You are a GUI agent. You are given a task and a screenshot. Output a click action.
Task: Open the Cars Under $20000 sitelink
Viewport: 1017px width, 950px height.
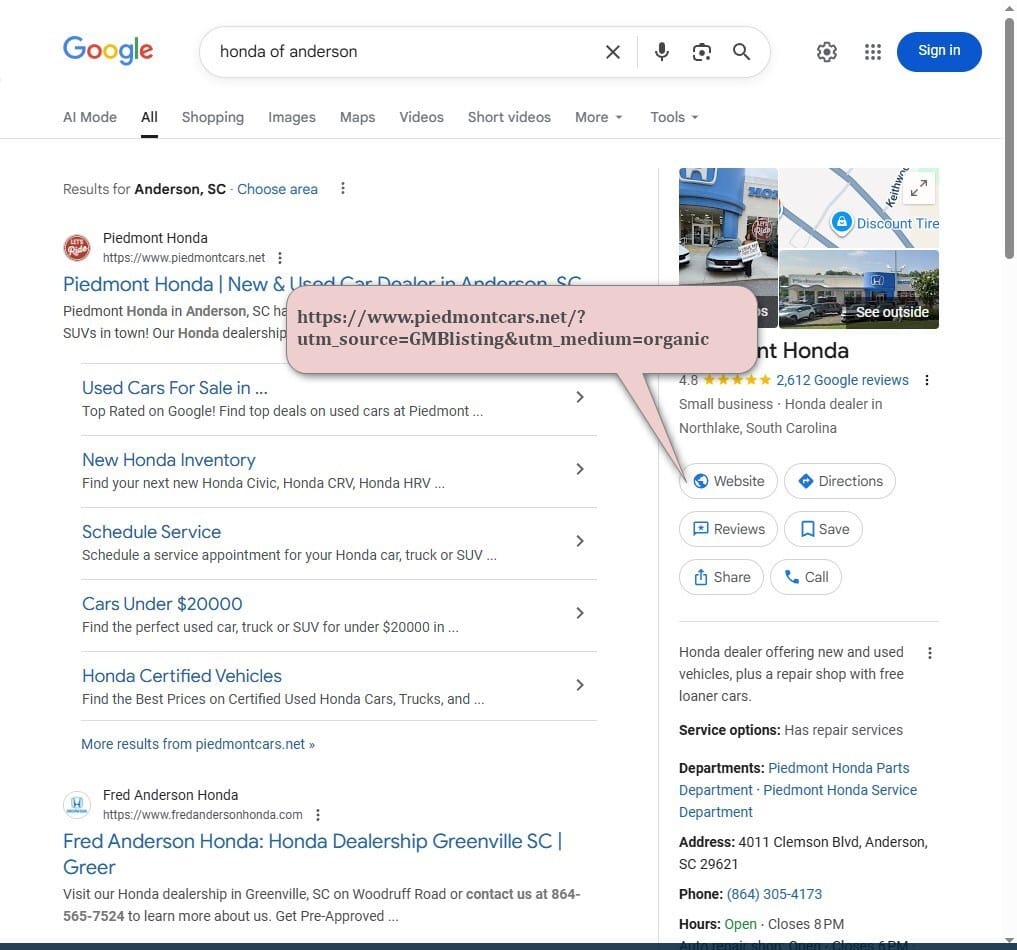coord(162,604)
